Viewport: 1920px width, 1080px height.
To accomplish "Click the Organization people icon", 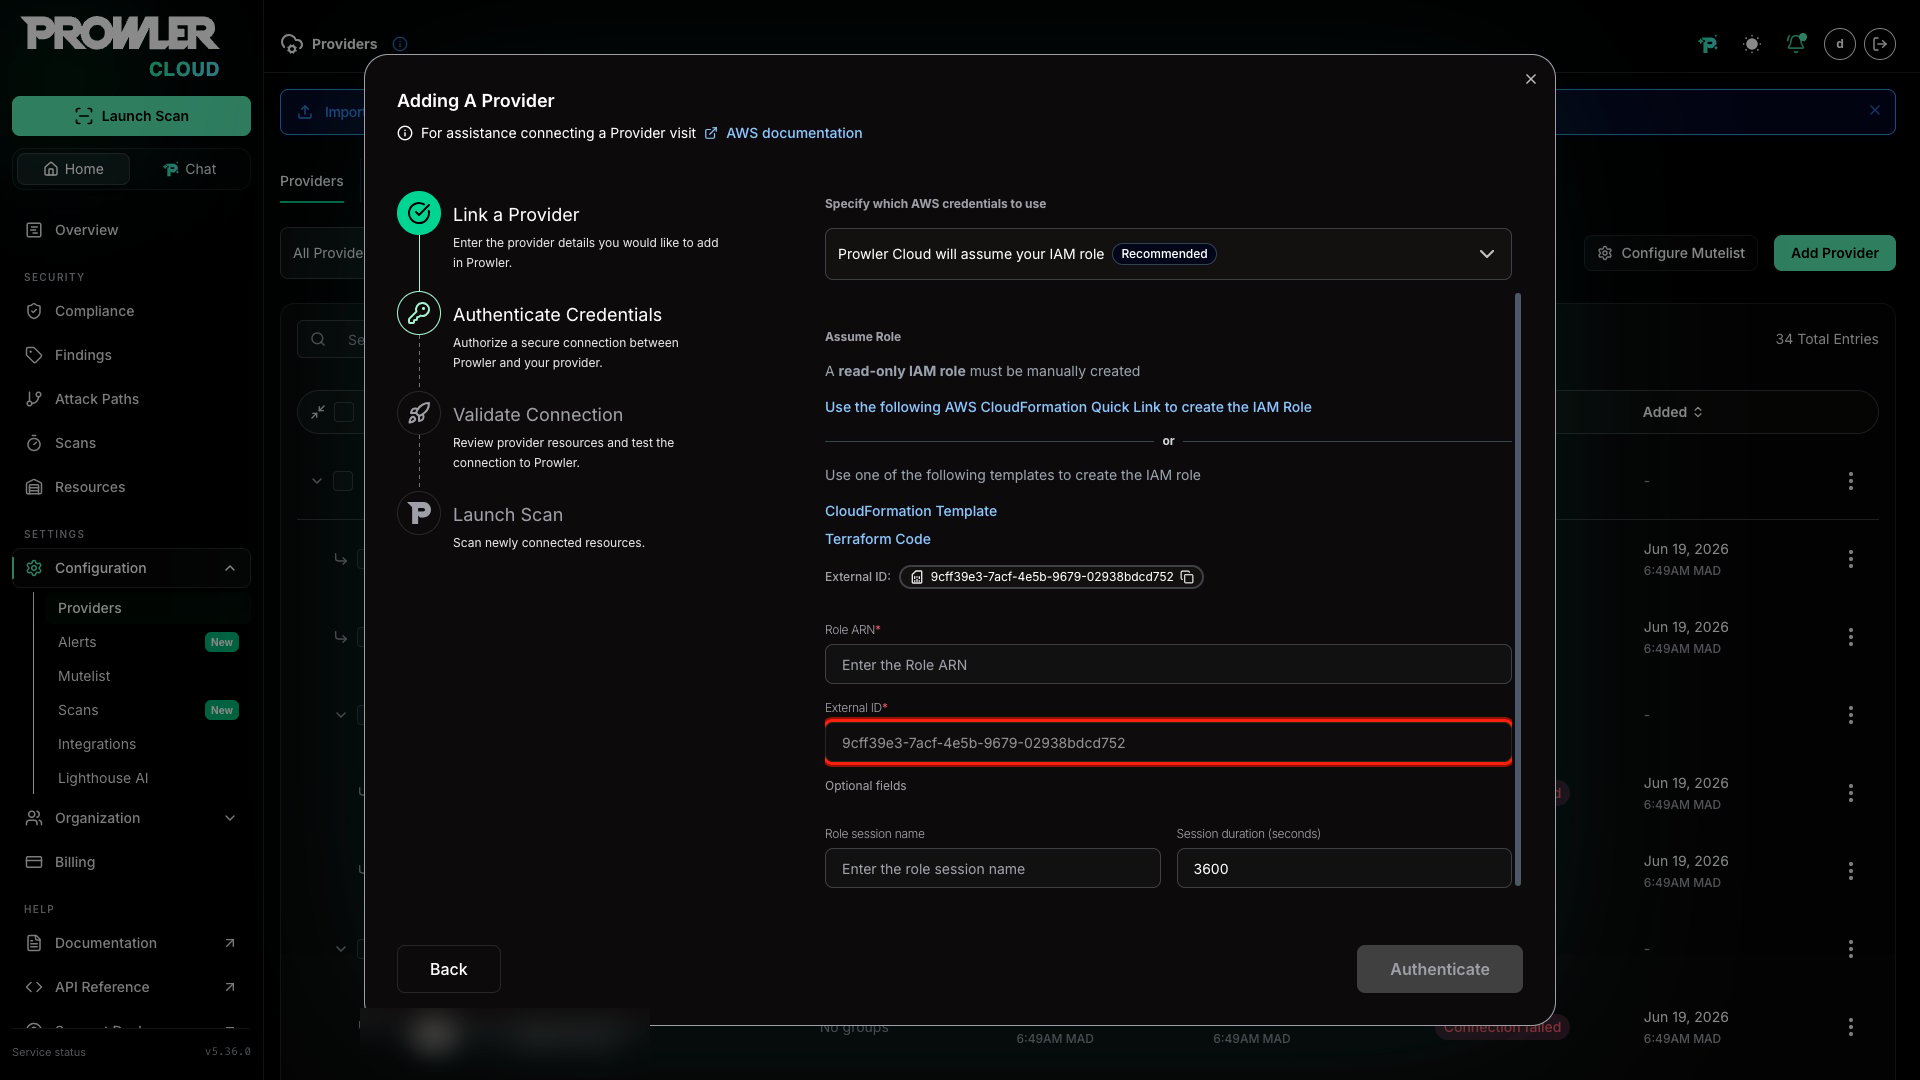I will pyautogui.click(x=34, y=818).
